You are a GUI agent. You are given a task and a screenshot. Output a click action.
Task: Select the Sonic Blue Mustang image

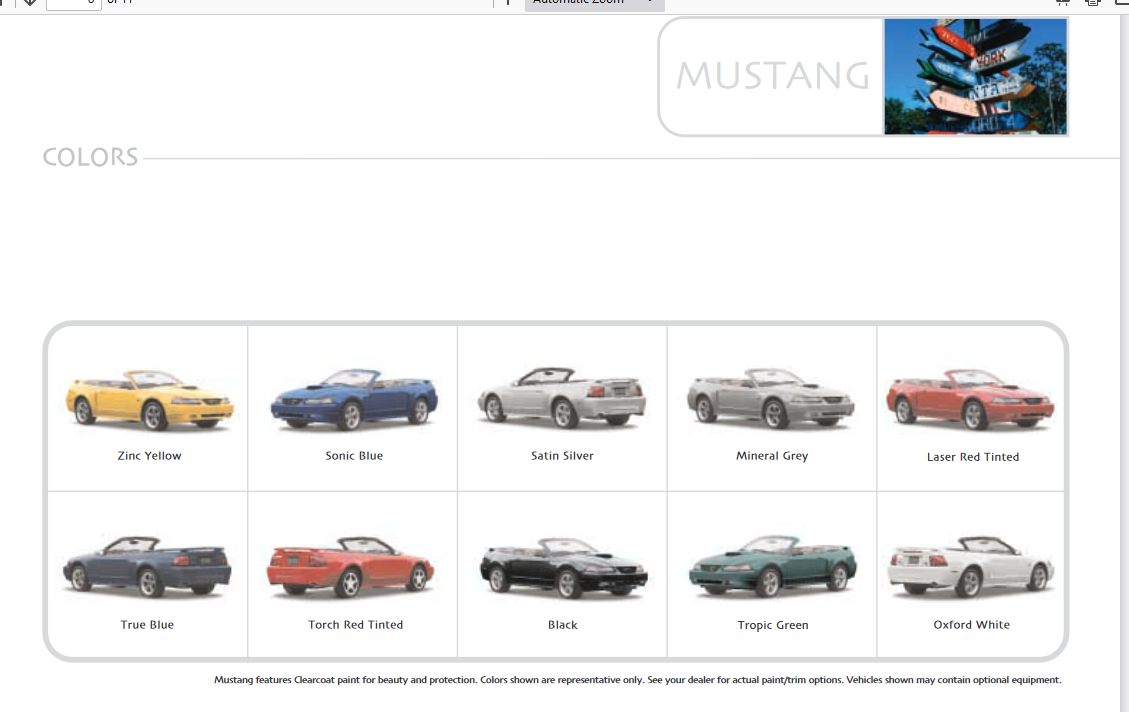[x=354, y=400]
